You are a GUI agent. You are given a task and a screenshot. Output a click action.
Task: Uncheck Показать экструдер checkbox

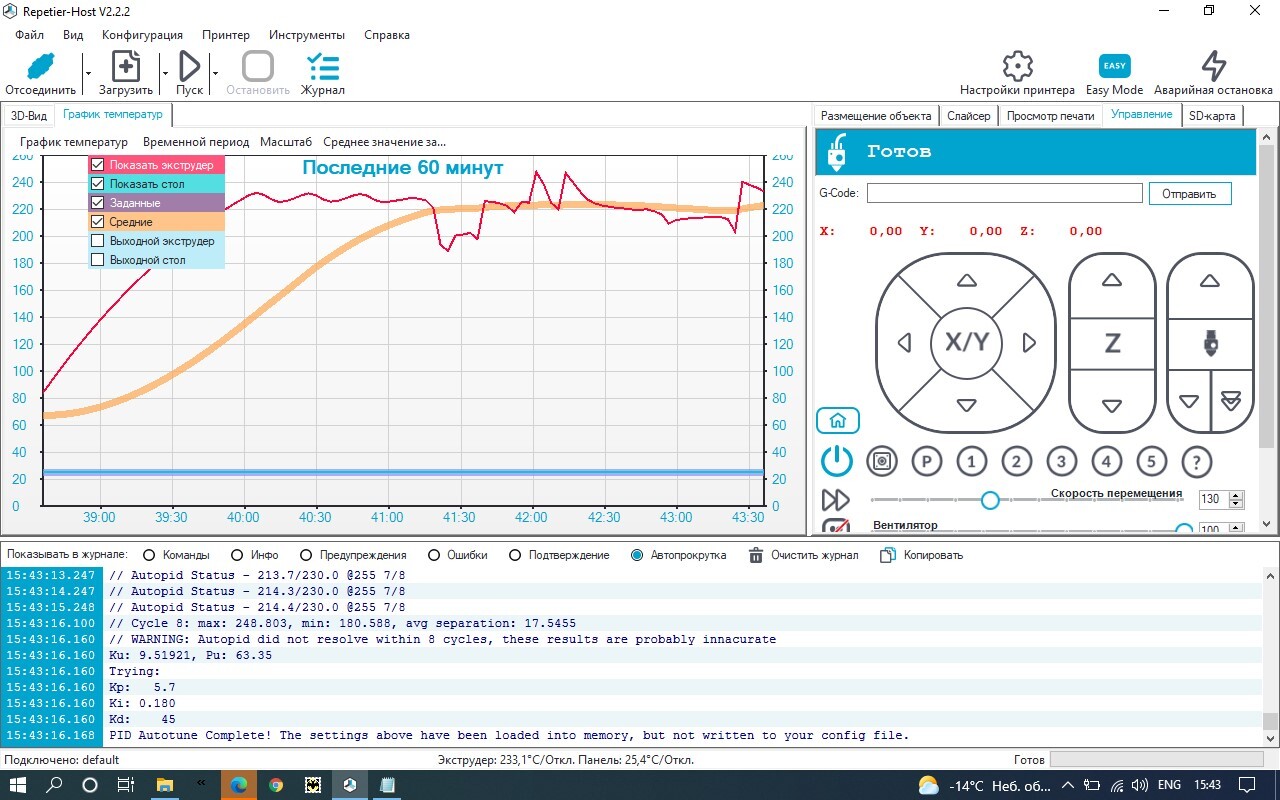click(97, 165)
